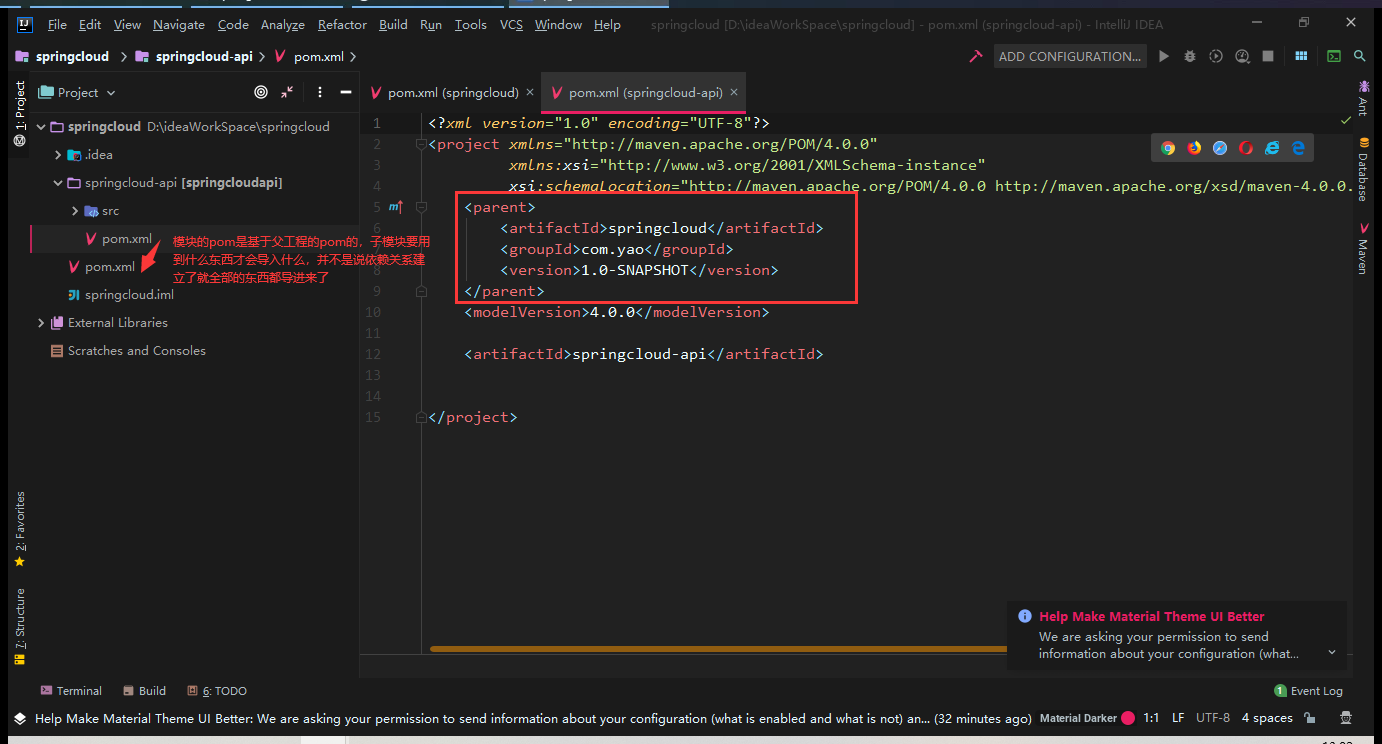The width and height of the screenshot is (1382, 744).
Task: Open Project panel options three-dot icon
Action: coord(320,92)
